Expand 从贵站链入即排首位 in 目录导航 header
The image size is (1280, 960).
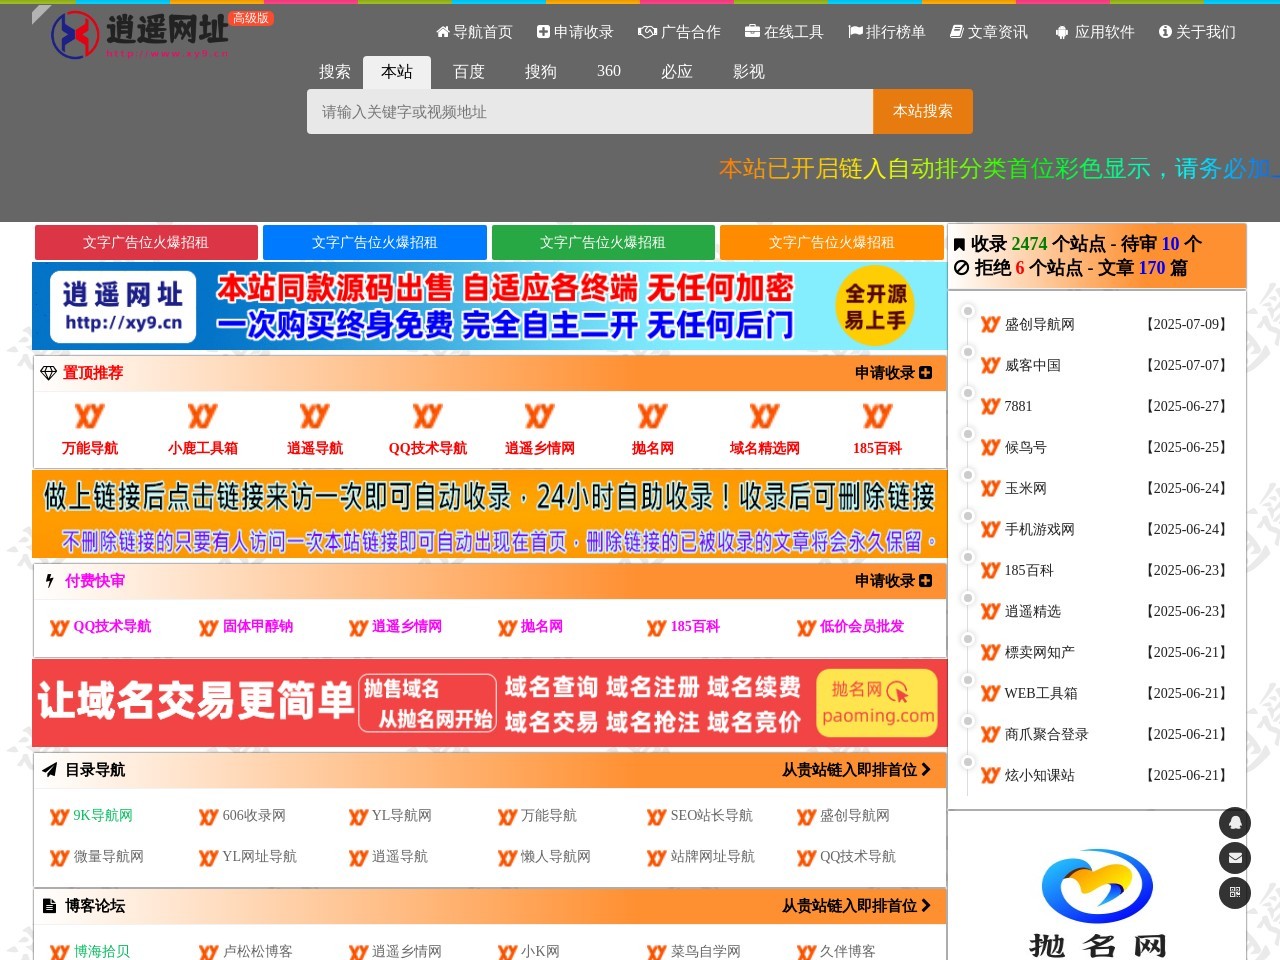(x=856, y=770)
